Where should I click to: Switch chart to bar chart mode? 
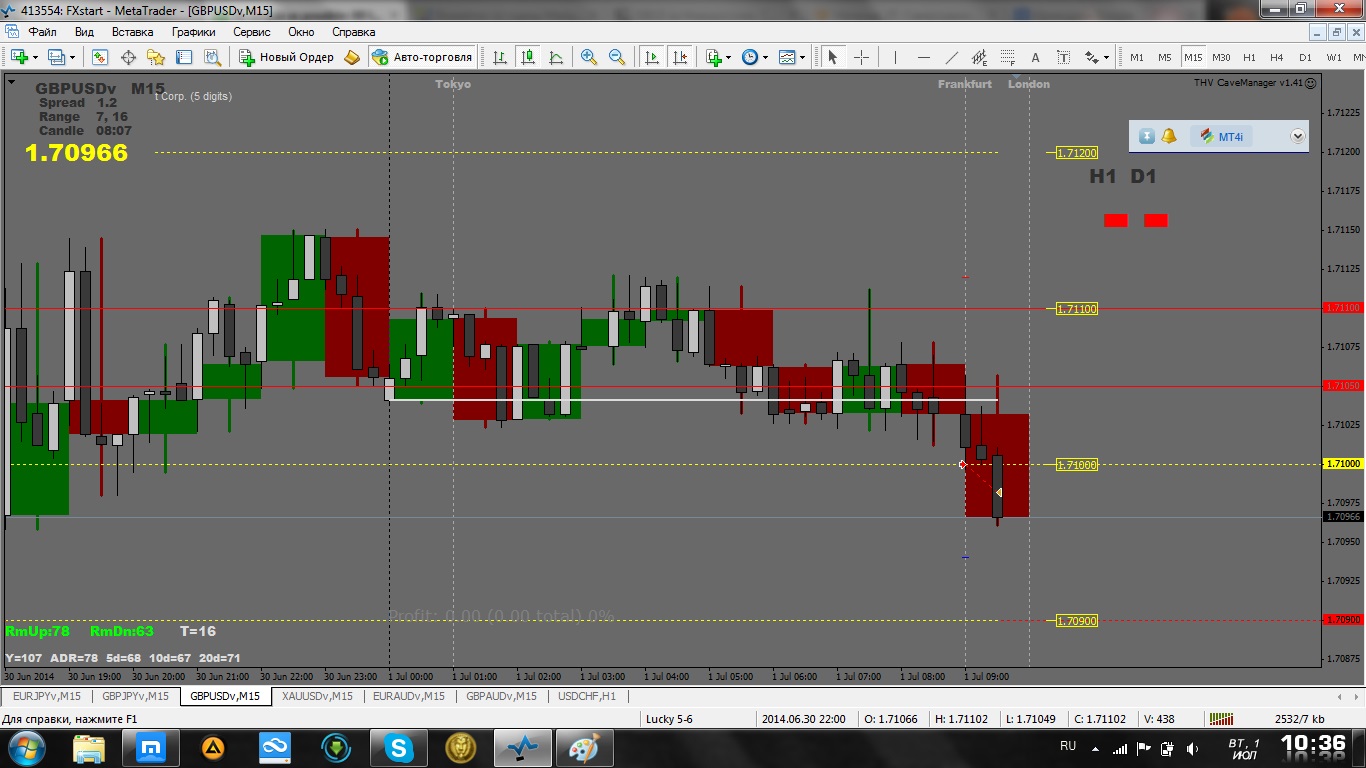pyautogui.click(x=500, y=57)
